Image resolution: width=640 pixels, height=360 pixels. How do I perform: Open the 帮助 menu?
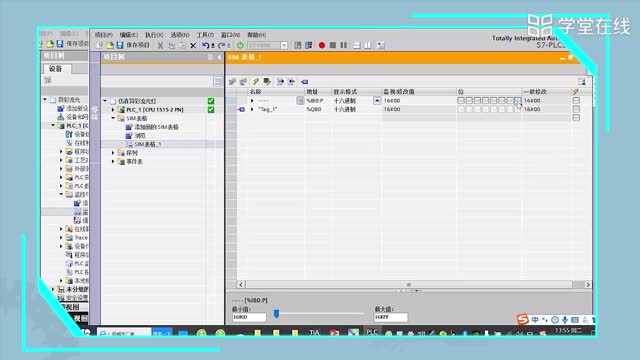pyautogui.click(x=257, y=35)
